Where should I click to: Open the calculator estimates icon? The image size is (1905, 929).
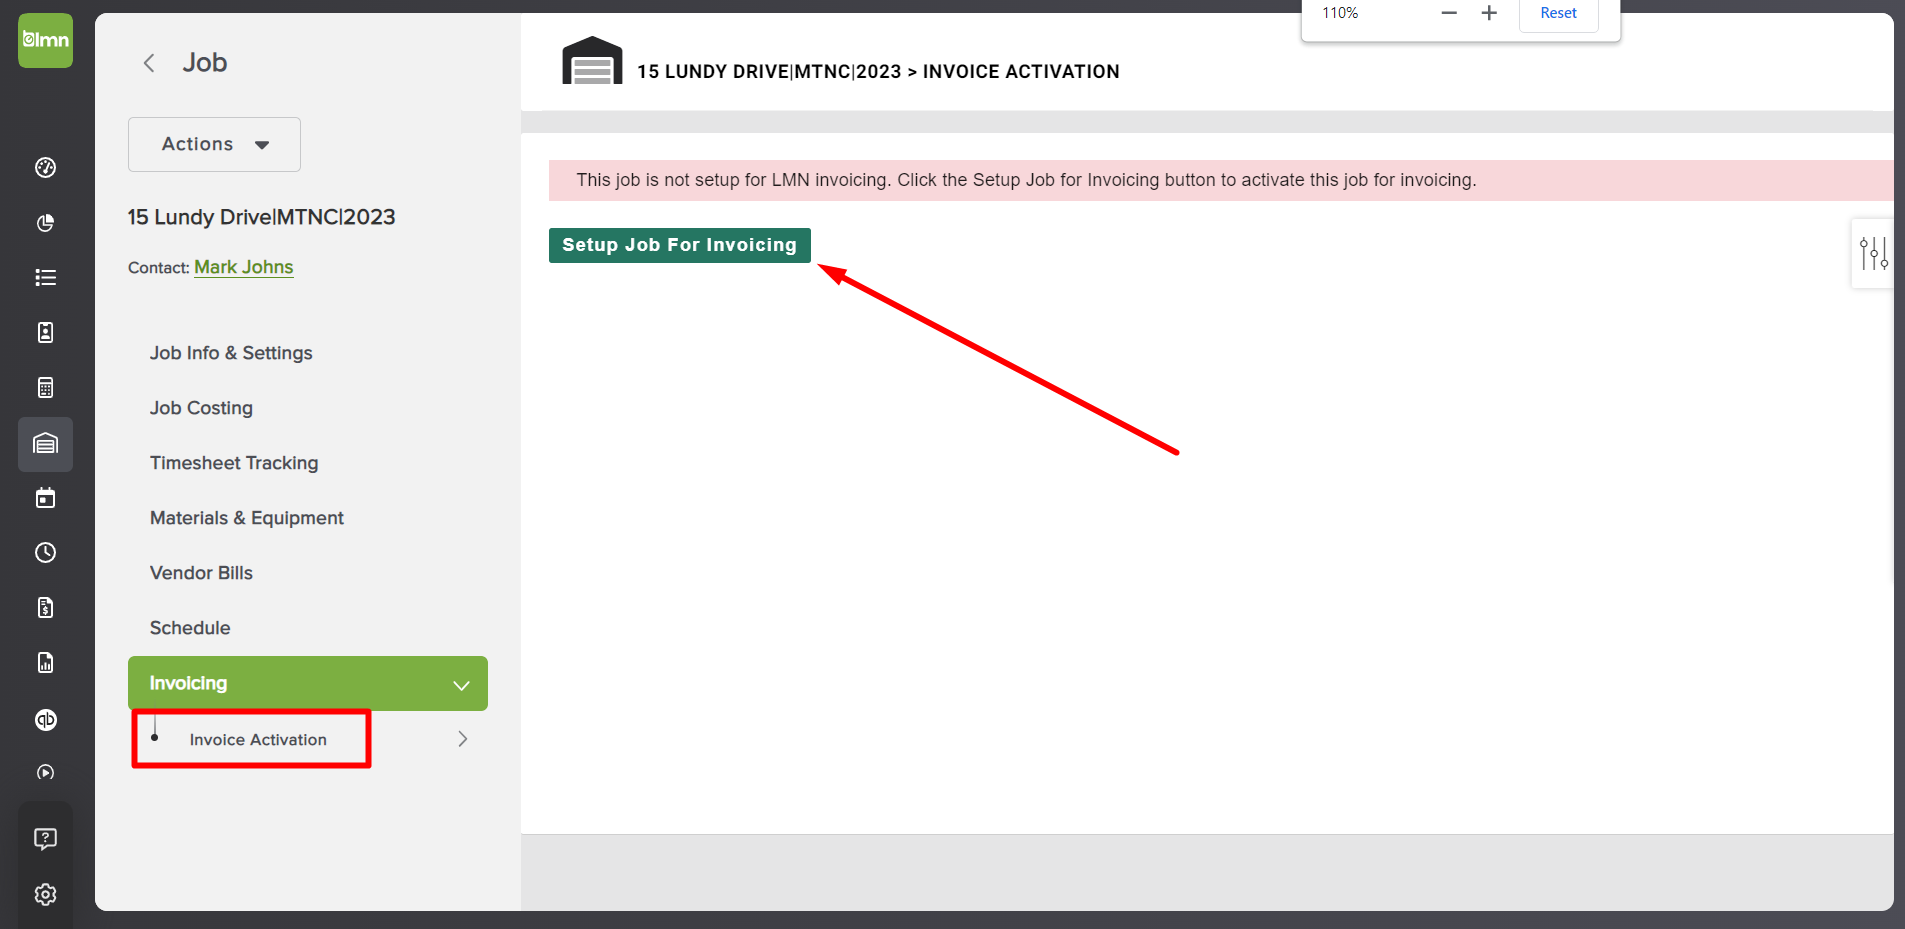[x=45, y=387]
